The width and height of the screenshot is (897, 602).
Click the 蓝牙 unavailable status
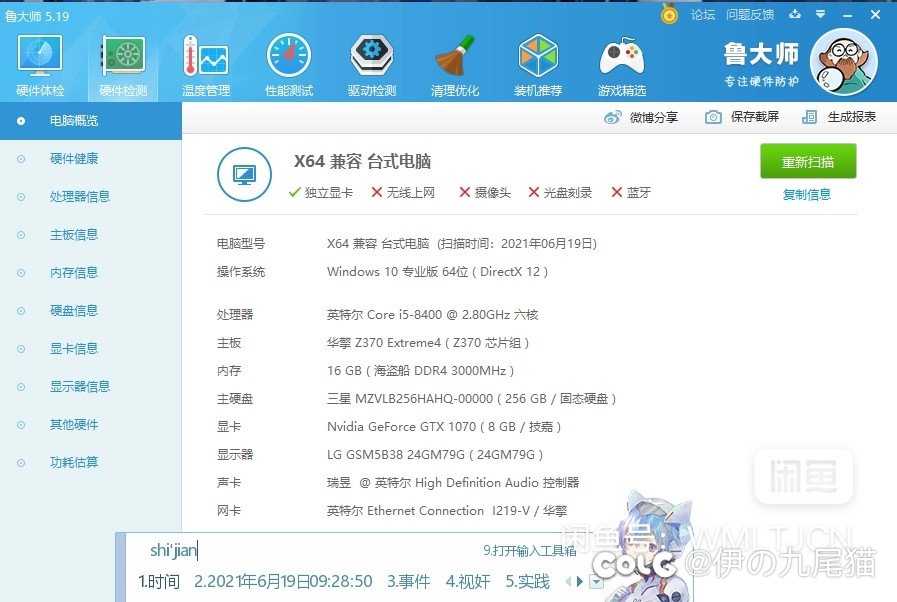coord(630,192)
